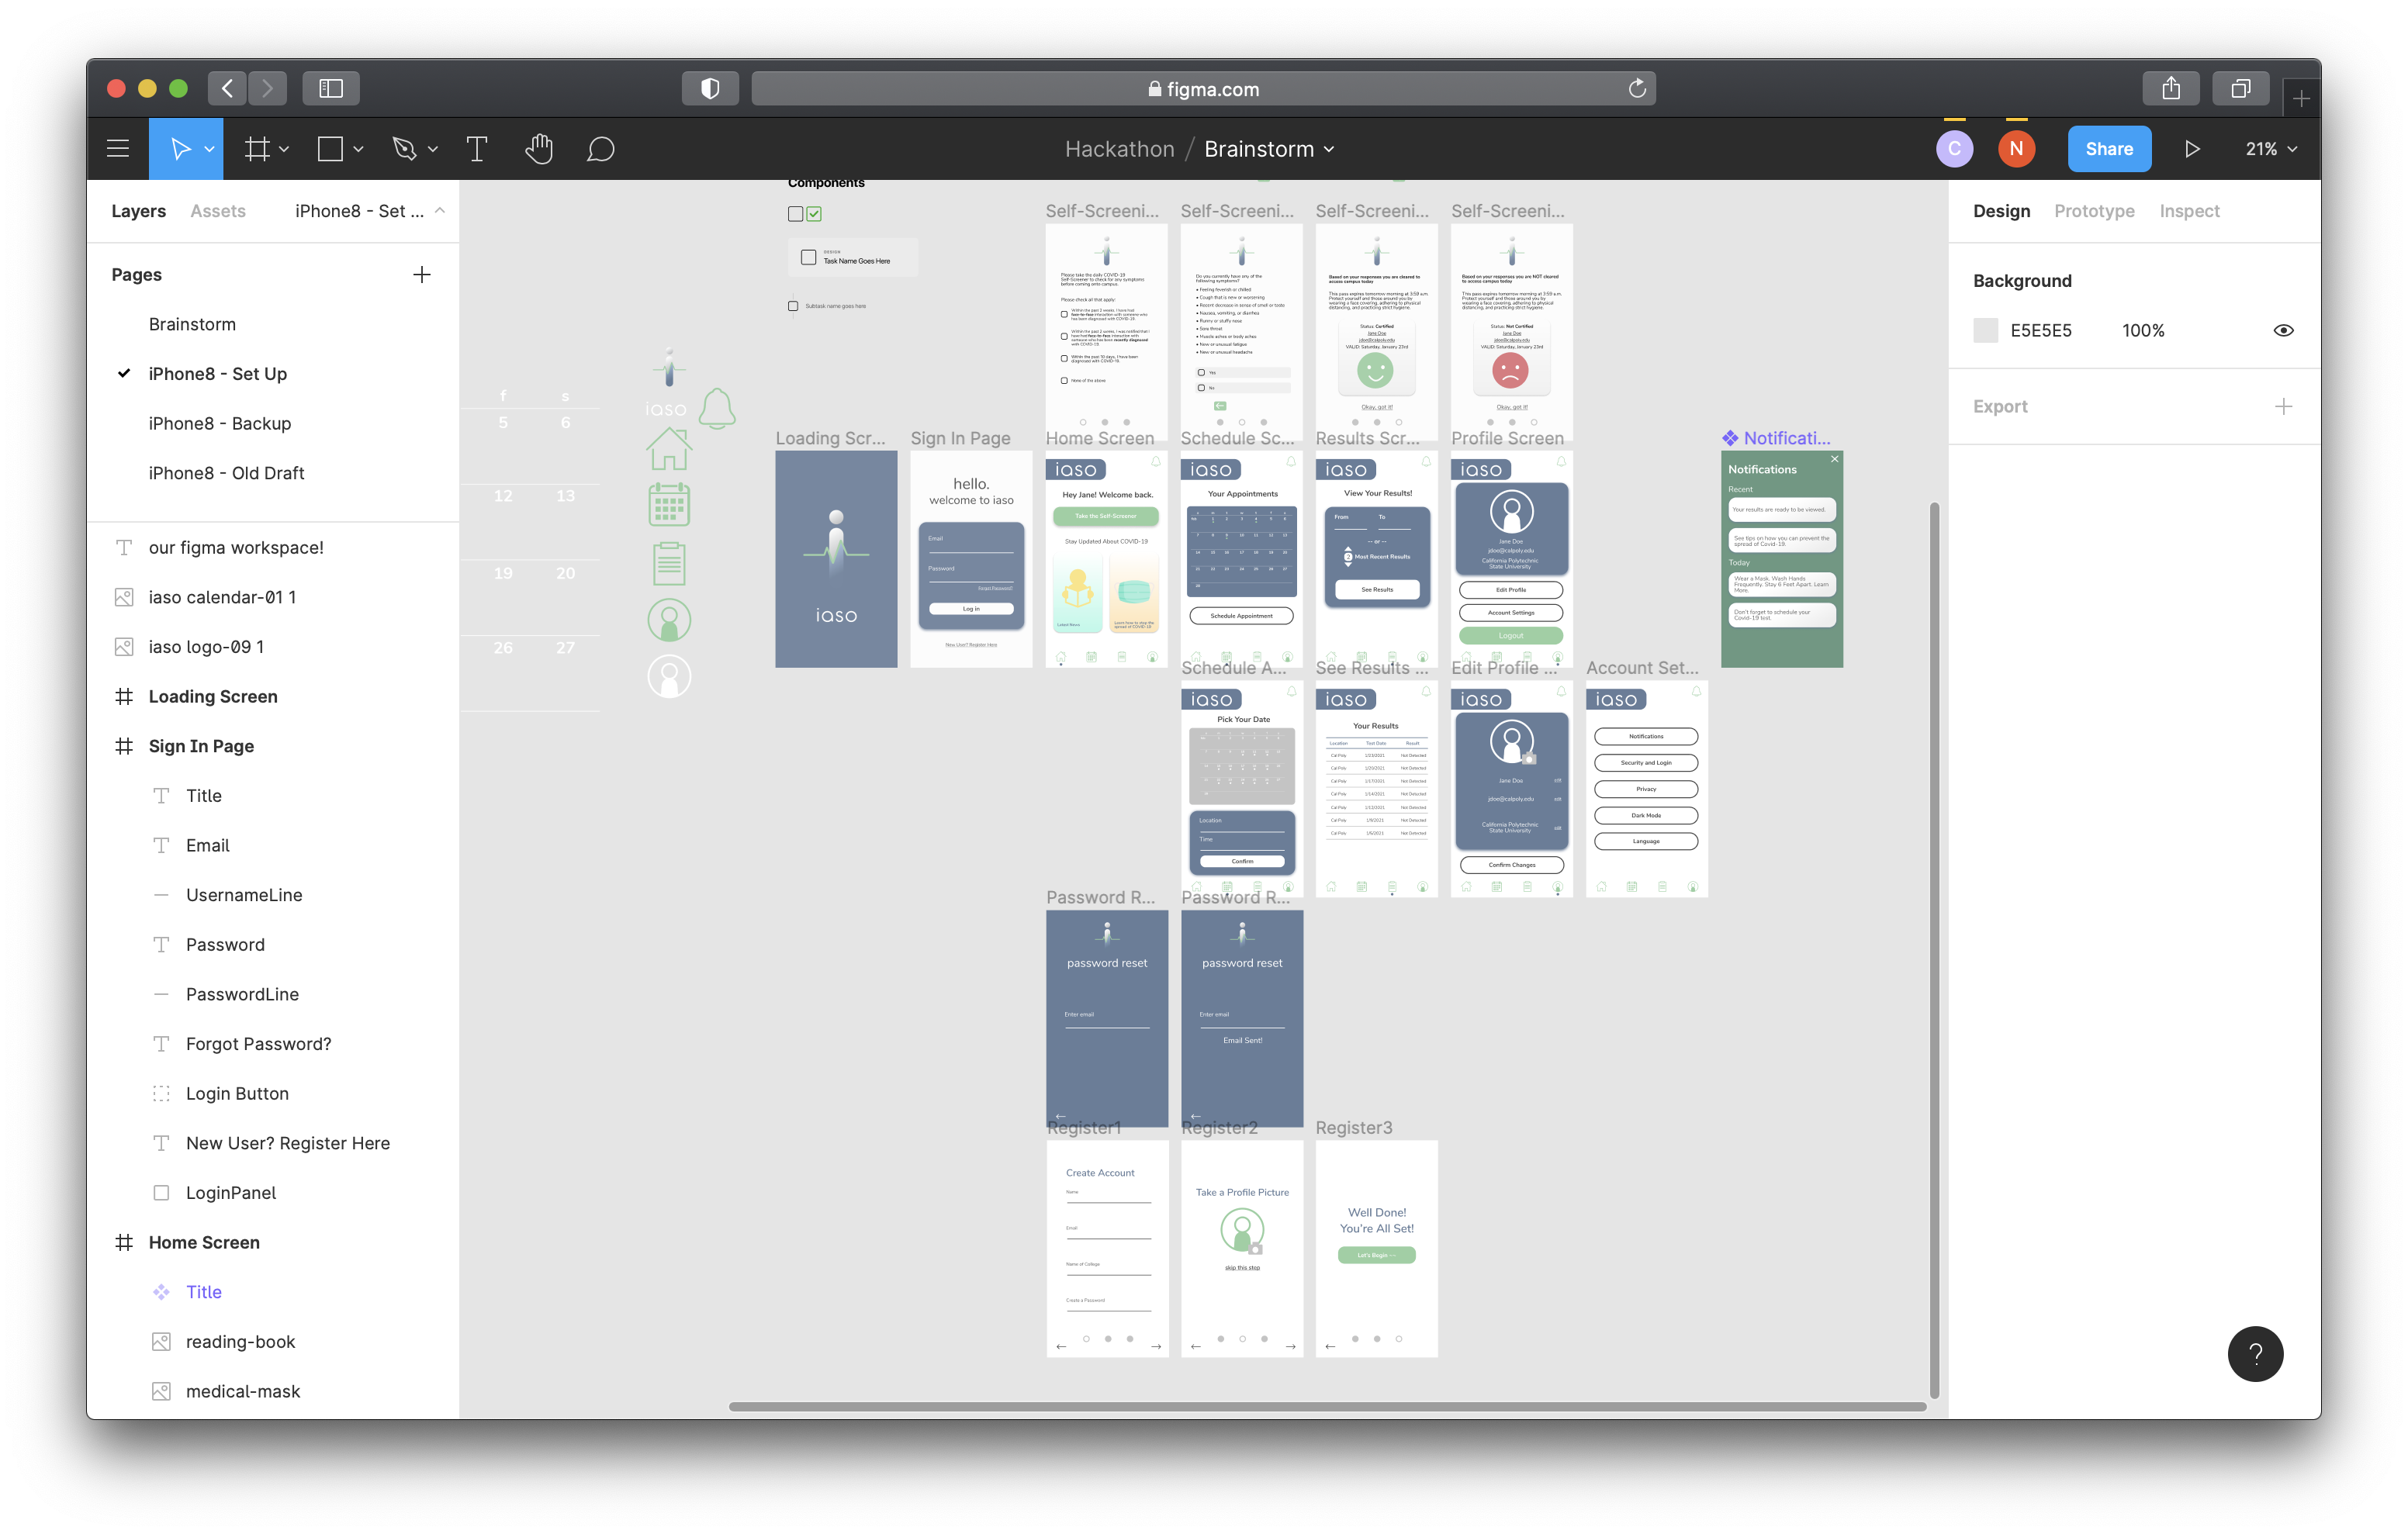Select the Comment tool
The height and width of the screenshot is (1534, 2408).
[600, 149]
